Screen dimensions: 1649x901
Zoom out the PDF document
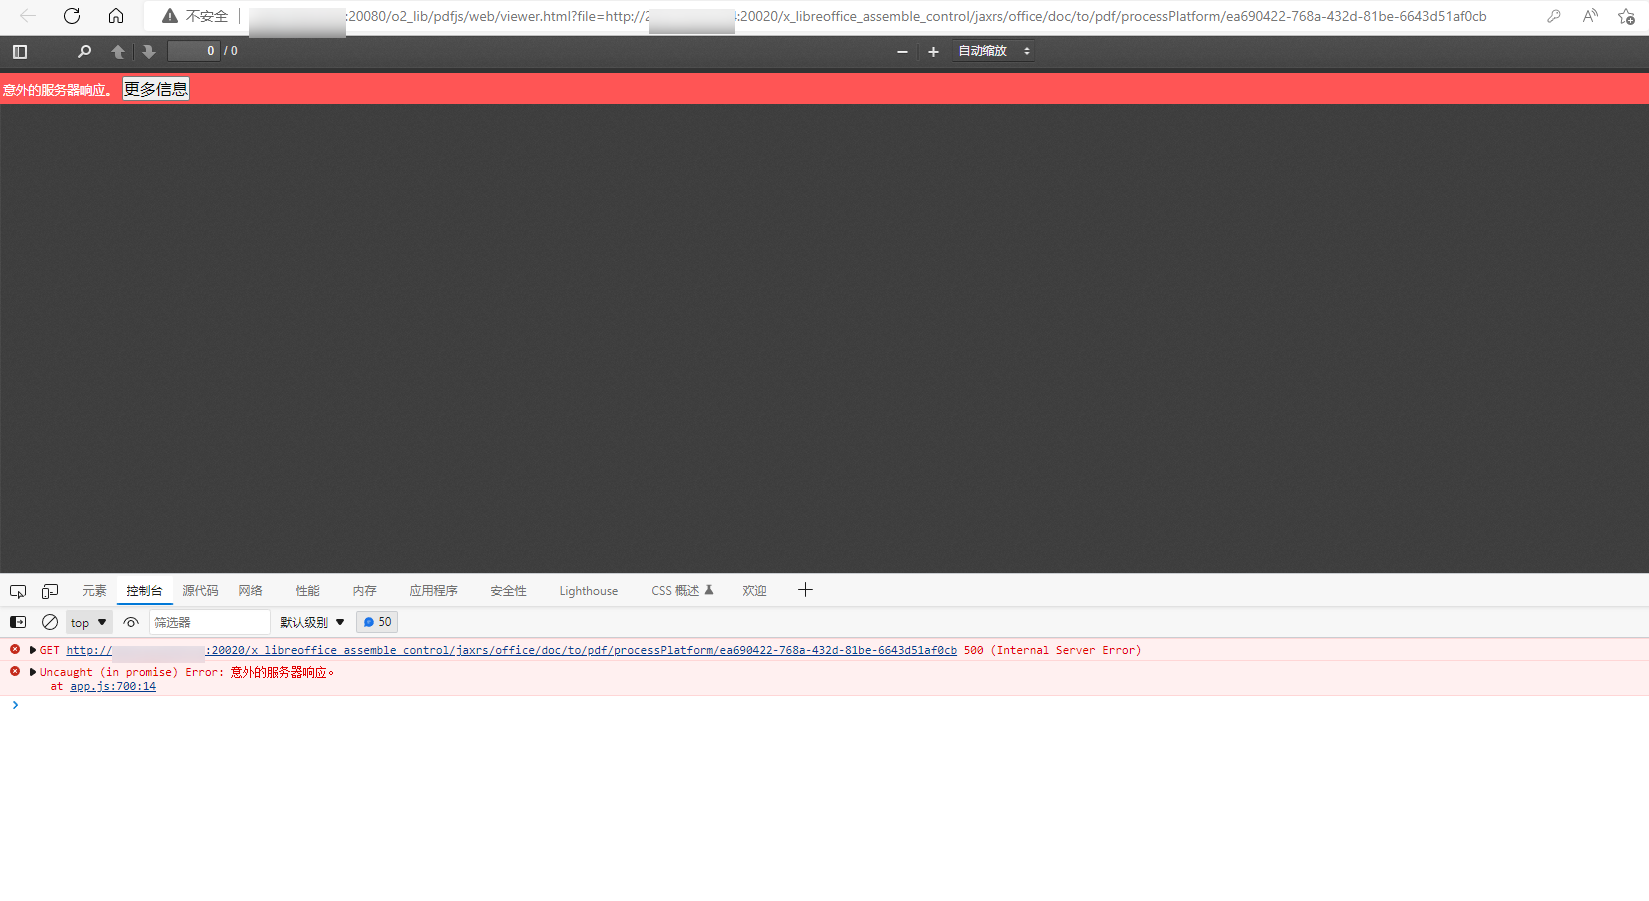(902, 51)
